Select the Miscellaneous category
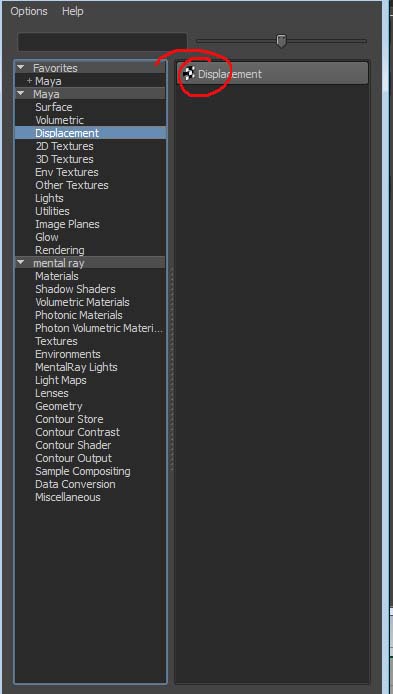The height and width of the screenshot is (694, 393). pos(68,497)
